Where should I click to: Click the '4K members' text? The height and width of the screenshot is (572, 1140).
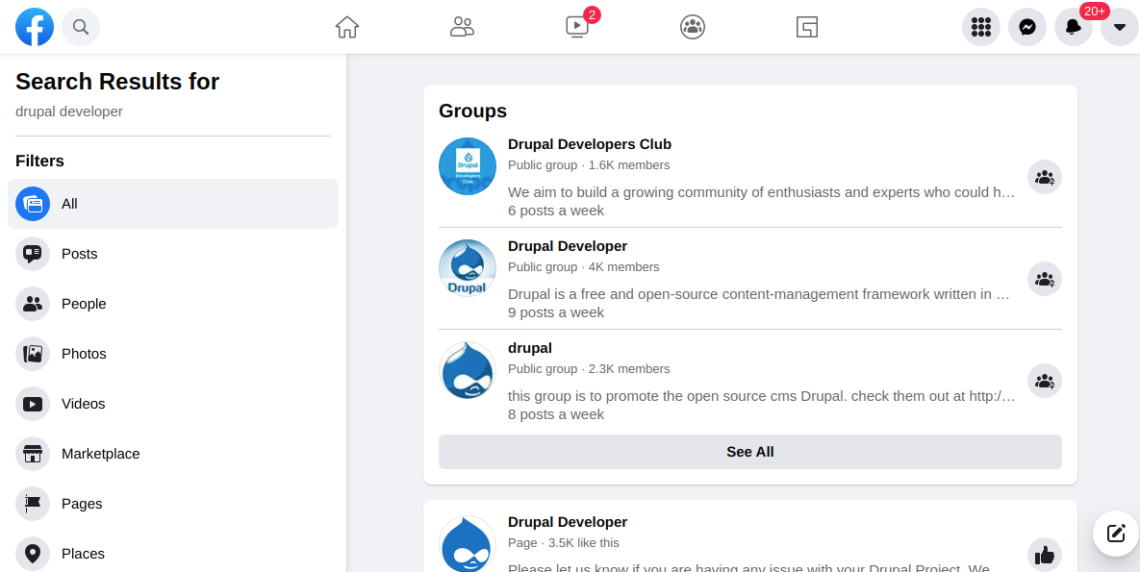(624, 267)
